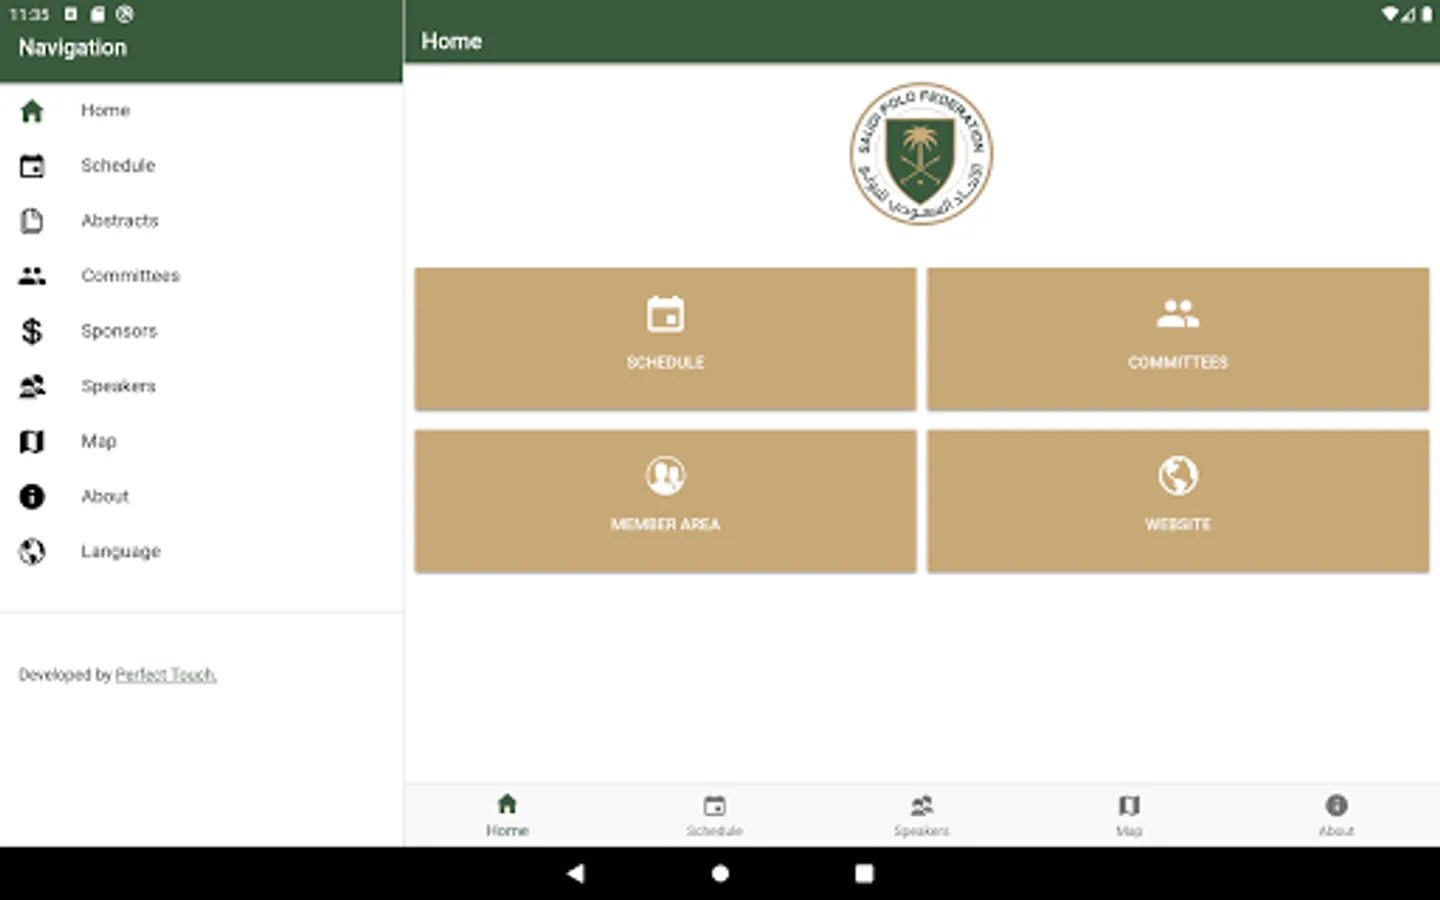1440x900 pixels.
Task: Open Committees from the navigation list
Action: 201,276
